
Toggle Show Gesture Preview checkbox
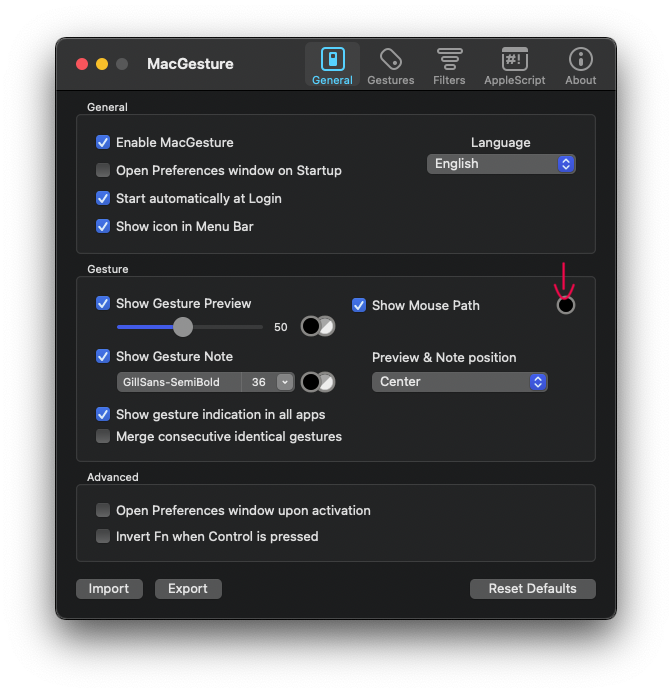click(x=103, y=304)
